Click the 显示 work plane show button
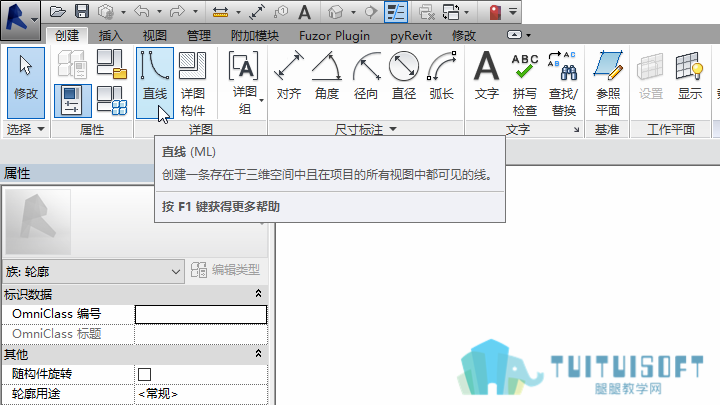The width and height of the screenshot is (720, 405). point(690,76)
